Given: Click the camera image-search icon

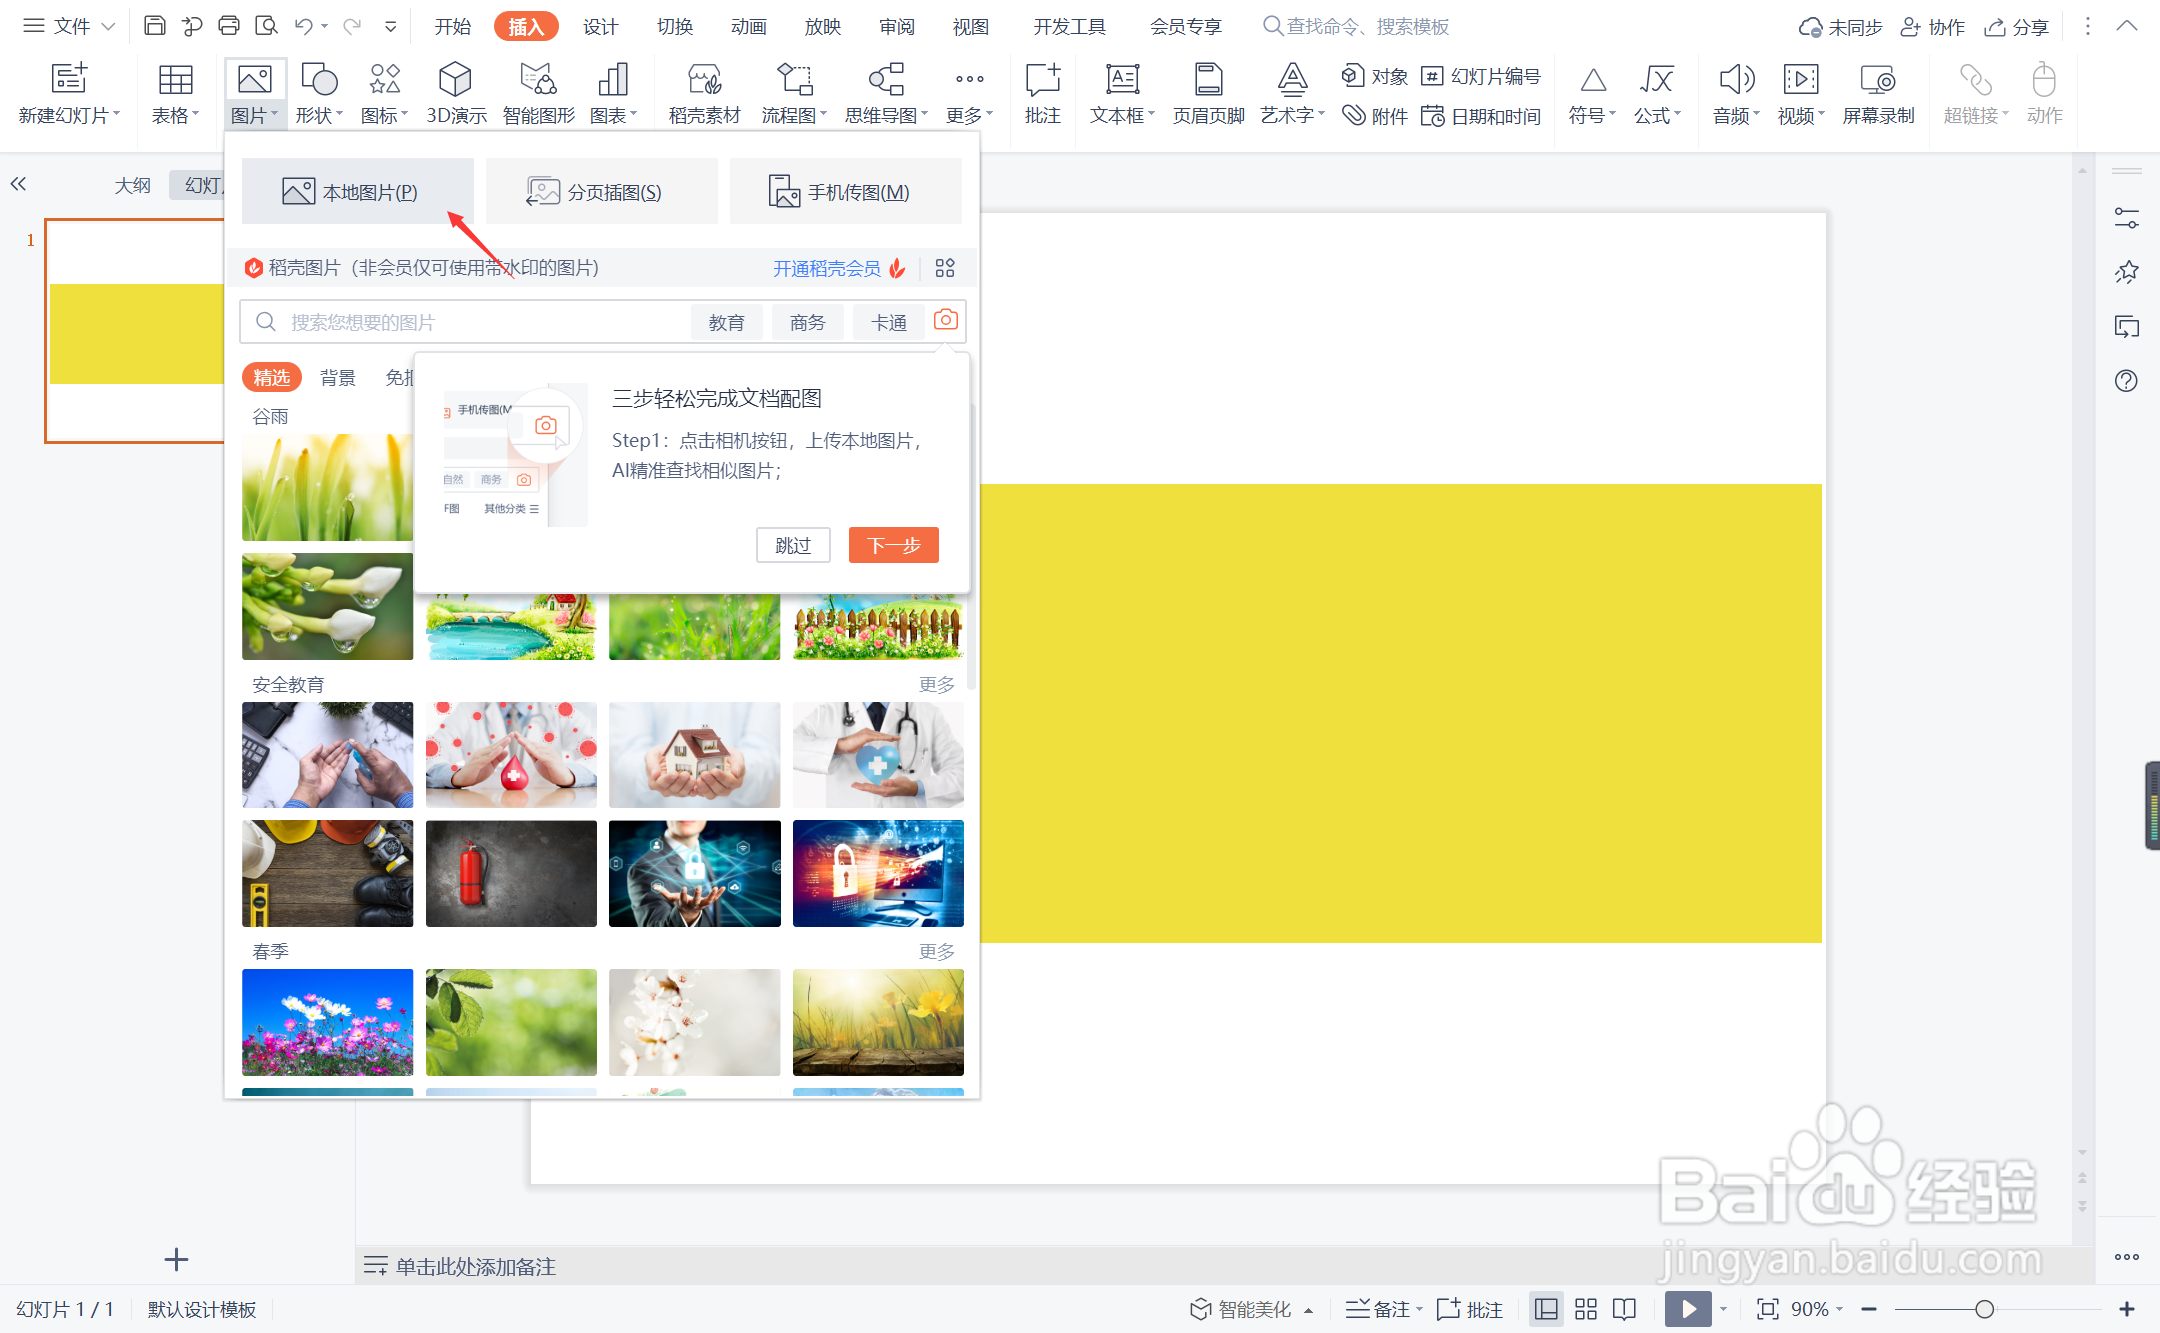Looking at the screenshot, I should [x=945, y=320].
